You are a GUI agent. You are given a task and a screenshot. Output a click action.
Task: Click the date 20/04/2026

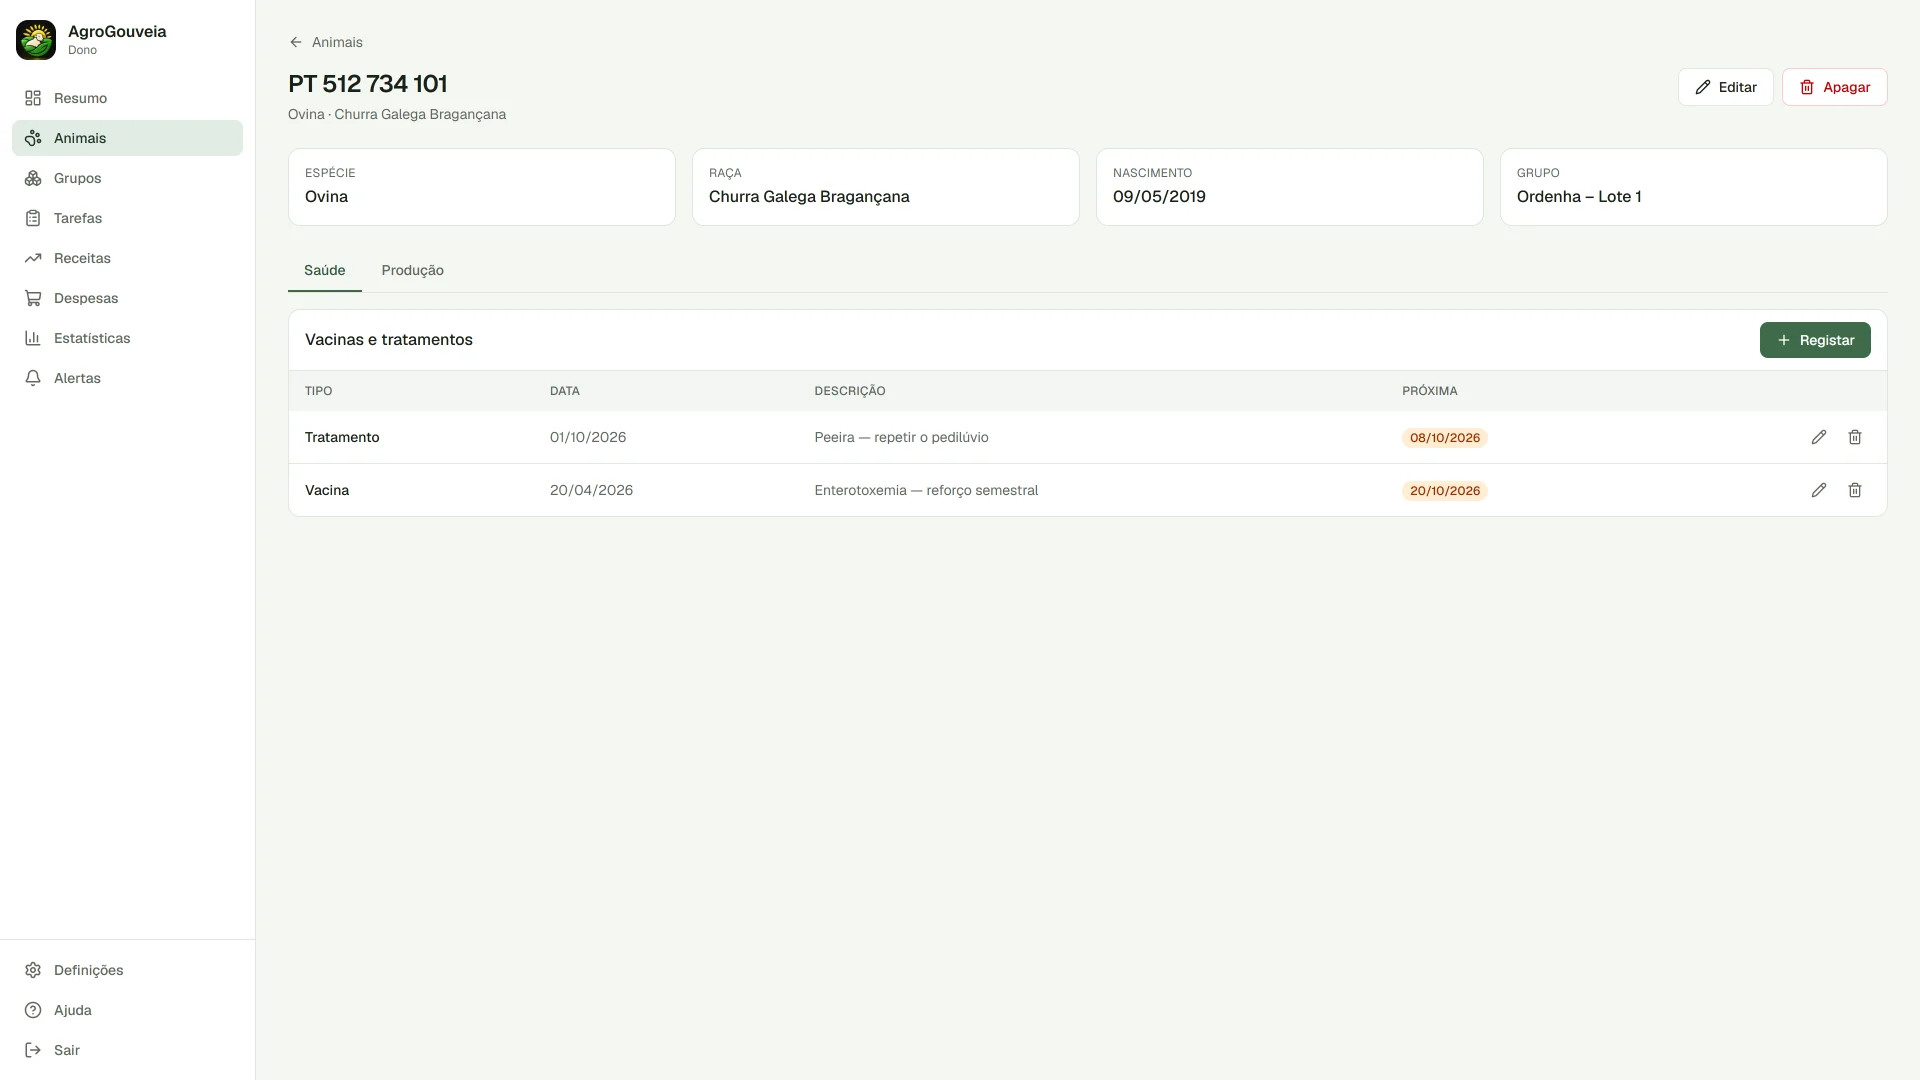(591, 490)
